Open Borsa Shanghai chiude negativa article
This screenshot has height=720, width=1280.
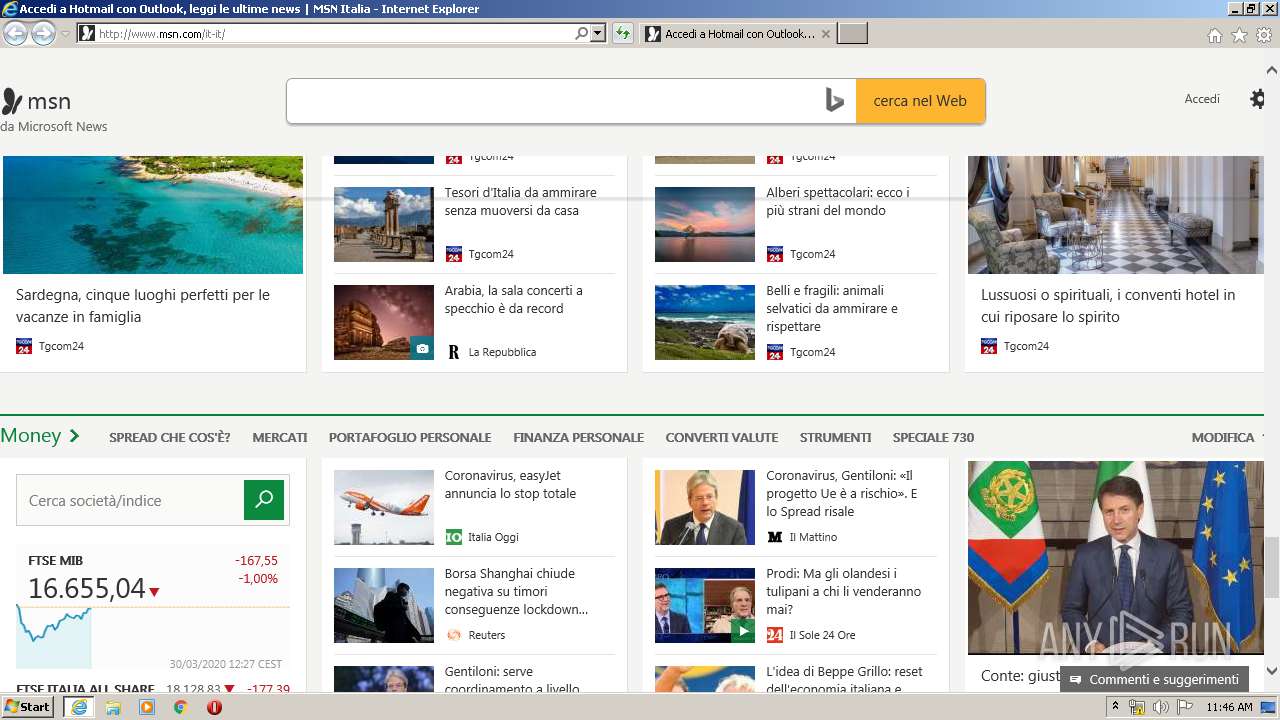517,592
